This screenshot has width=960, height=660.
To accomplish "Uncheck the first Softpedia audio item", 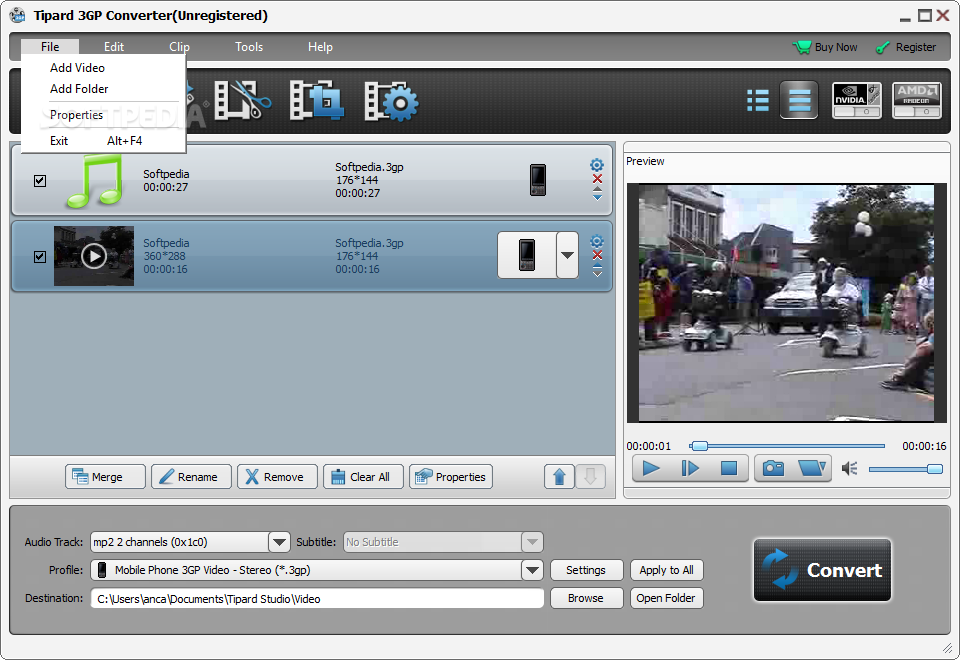I will (40, 181).
